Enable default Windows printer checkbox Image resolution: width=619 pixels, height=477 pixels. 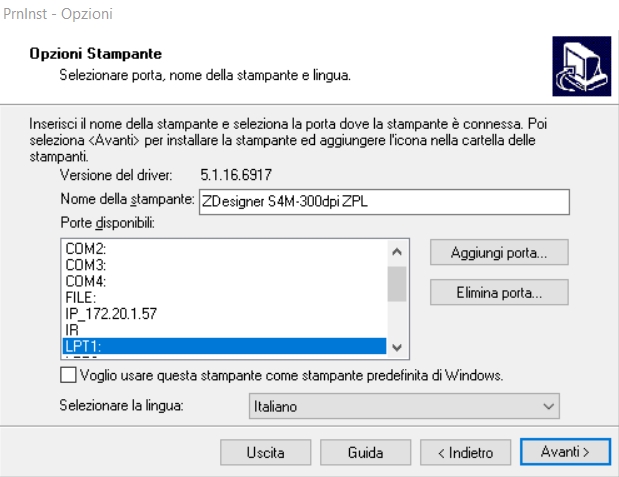pyautogui.click(x=68, y=376)
